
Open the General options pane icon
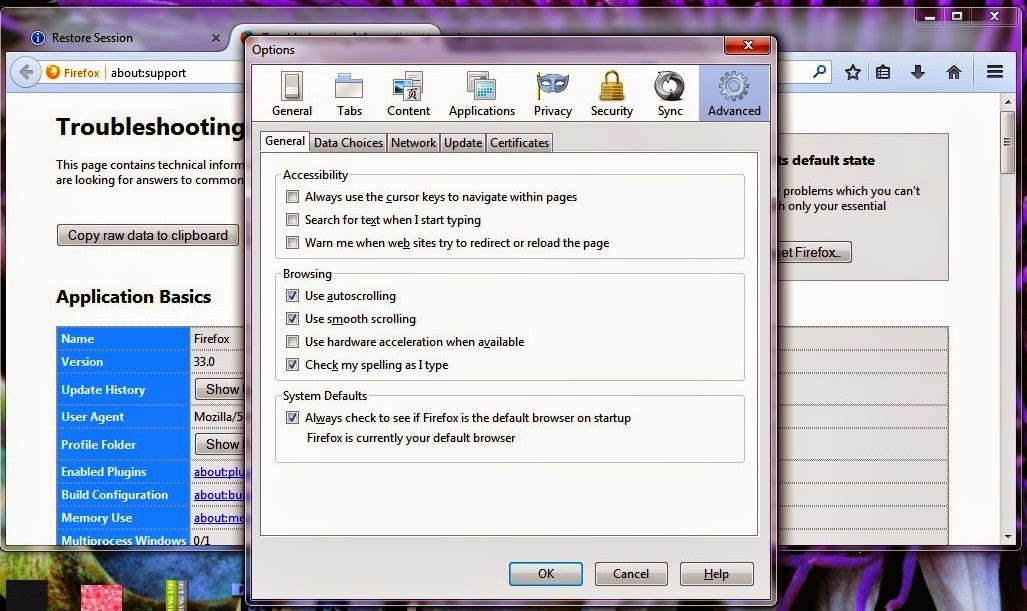tap(291, 94)
